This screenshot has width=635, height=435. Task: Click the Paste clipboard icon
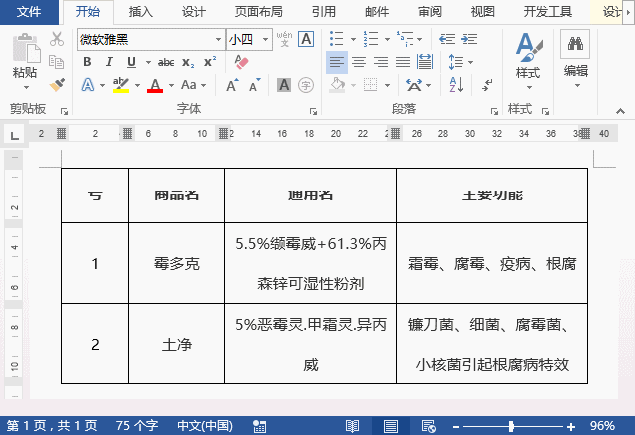25,48
